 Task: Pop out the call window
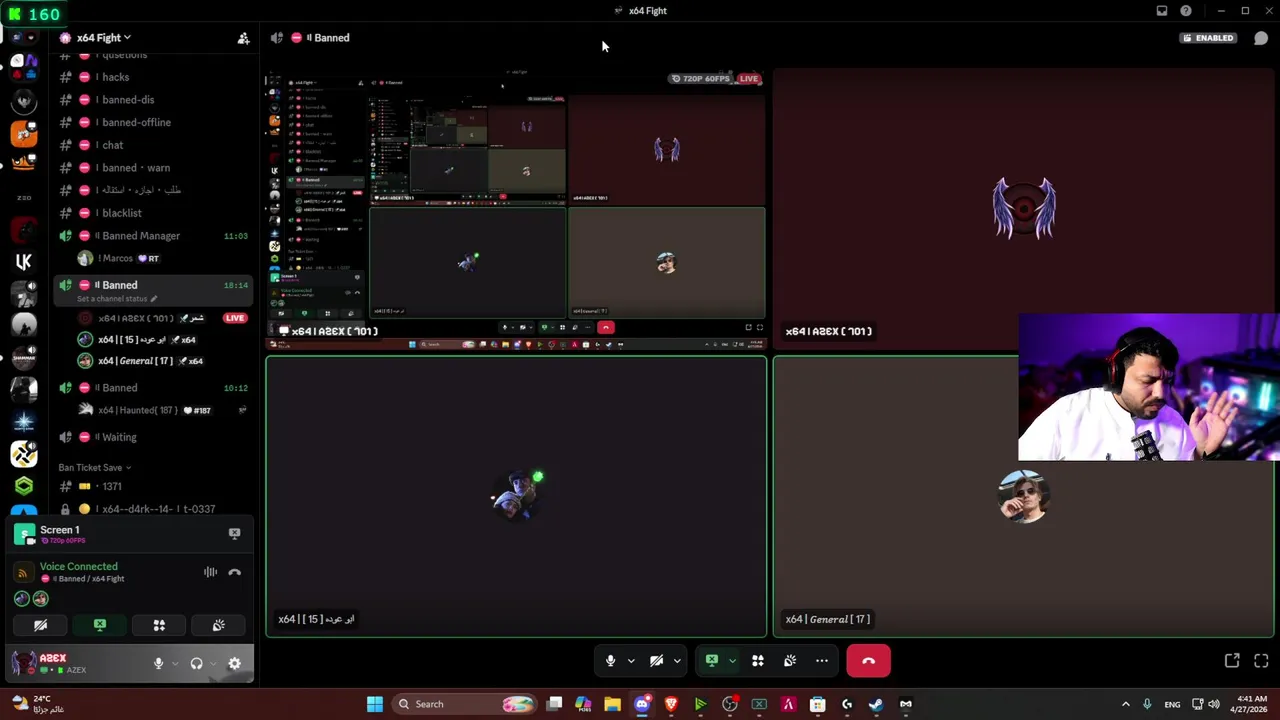click(1232, 661)
